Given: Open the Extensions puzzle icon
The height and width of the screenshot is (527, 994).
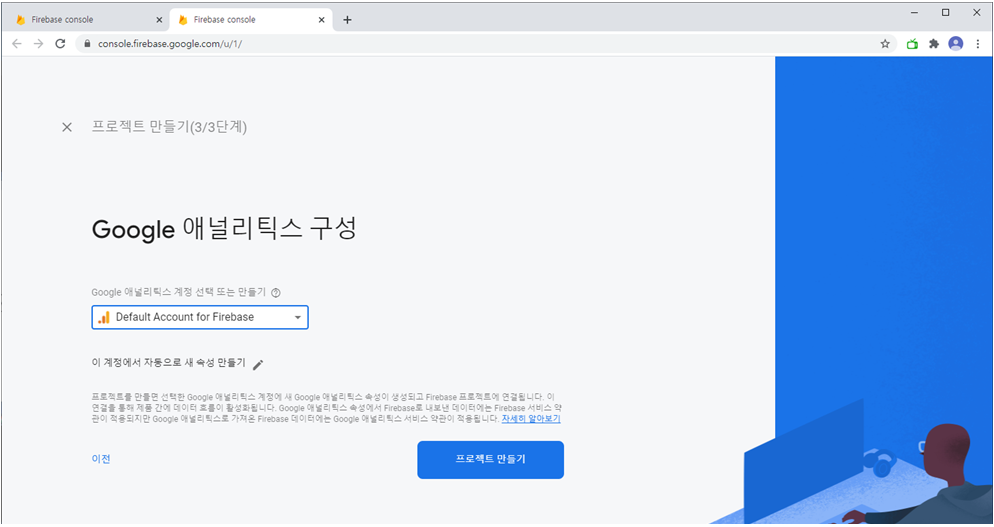Looking at the screenshot, I should click(934, 44).
